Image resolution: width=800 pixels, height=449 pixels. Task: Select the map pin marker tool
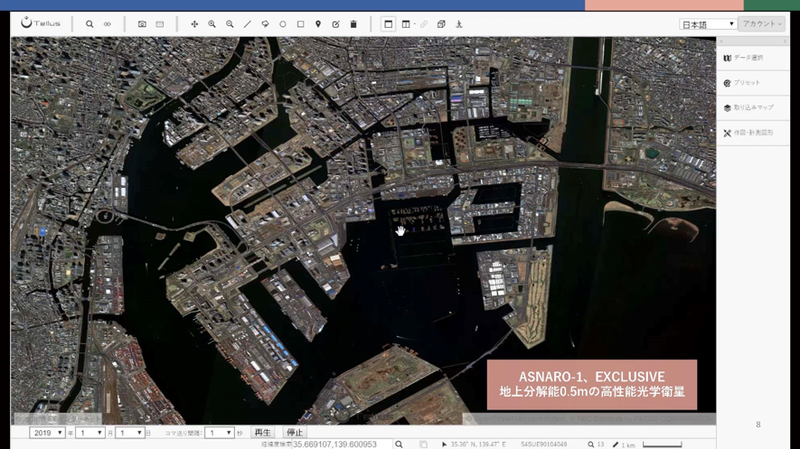pyautogui.click(x=318, y=24)
